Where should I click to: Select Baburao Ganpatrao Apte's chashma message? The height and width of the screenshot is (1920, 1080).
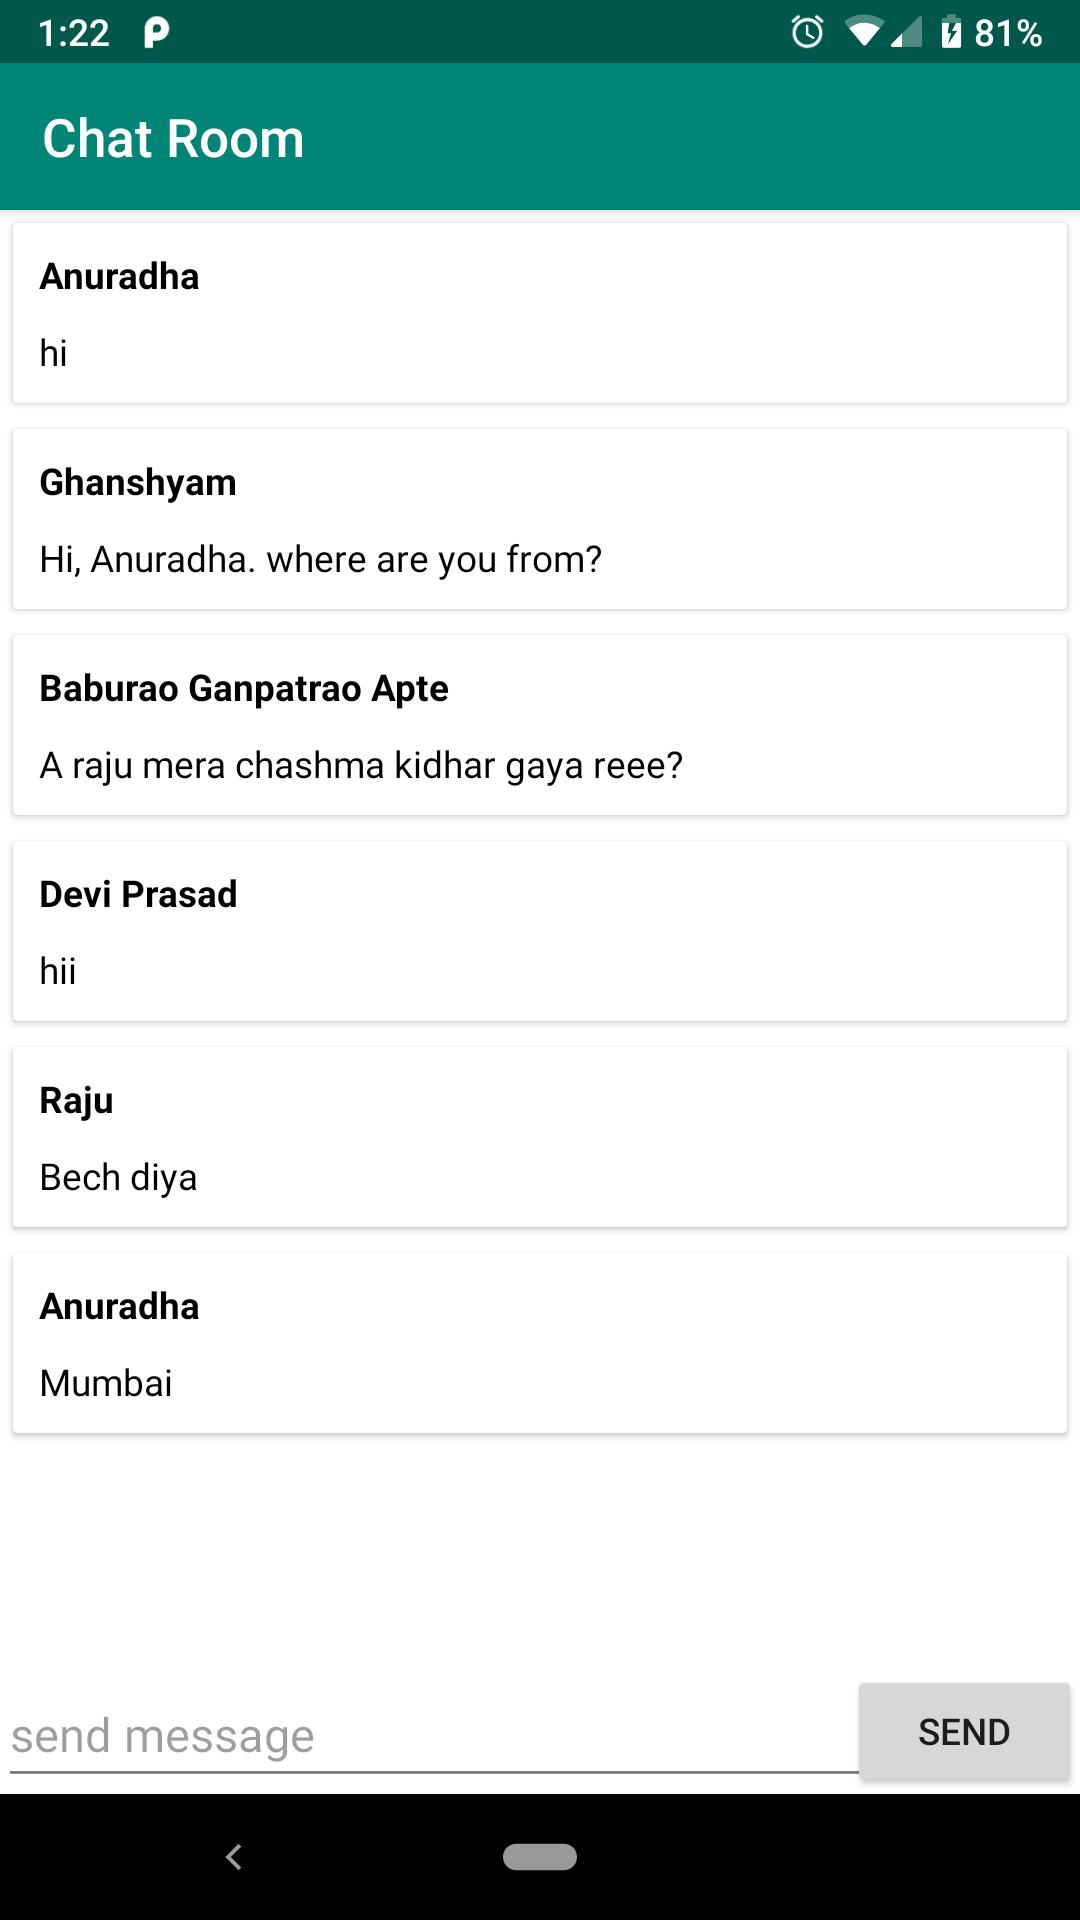tap(540, 724)
